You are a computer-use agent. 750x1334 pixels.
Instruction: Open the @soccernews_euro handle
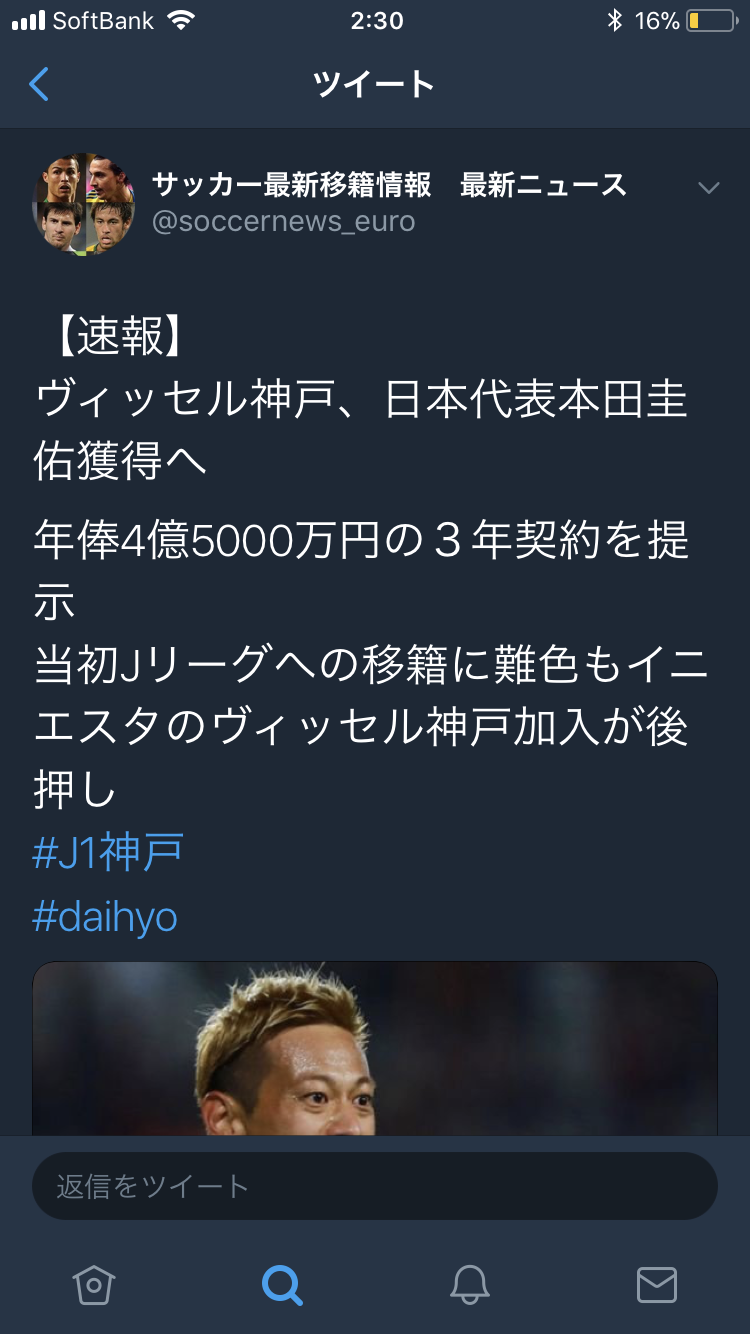[283, 221]
